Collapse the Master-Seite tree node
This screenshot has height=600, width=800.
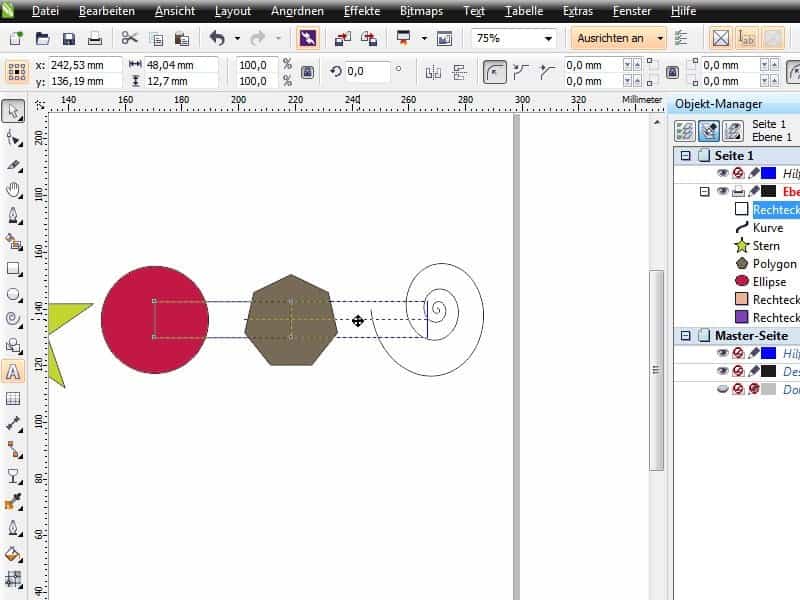(x=685, y=336)
